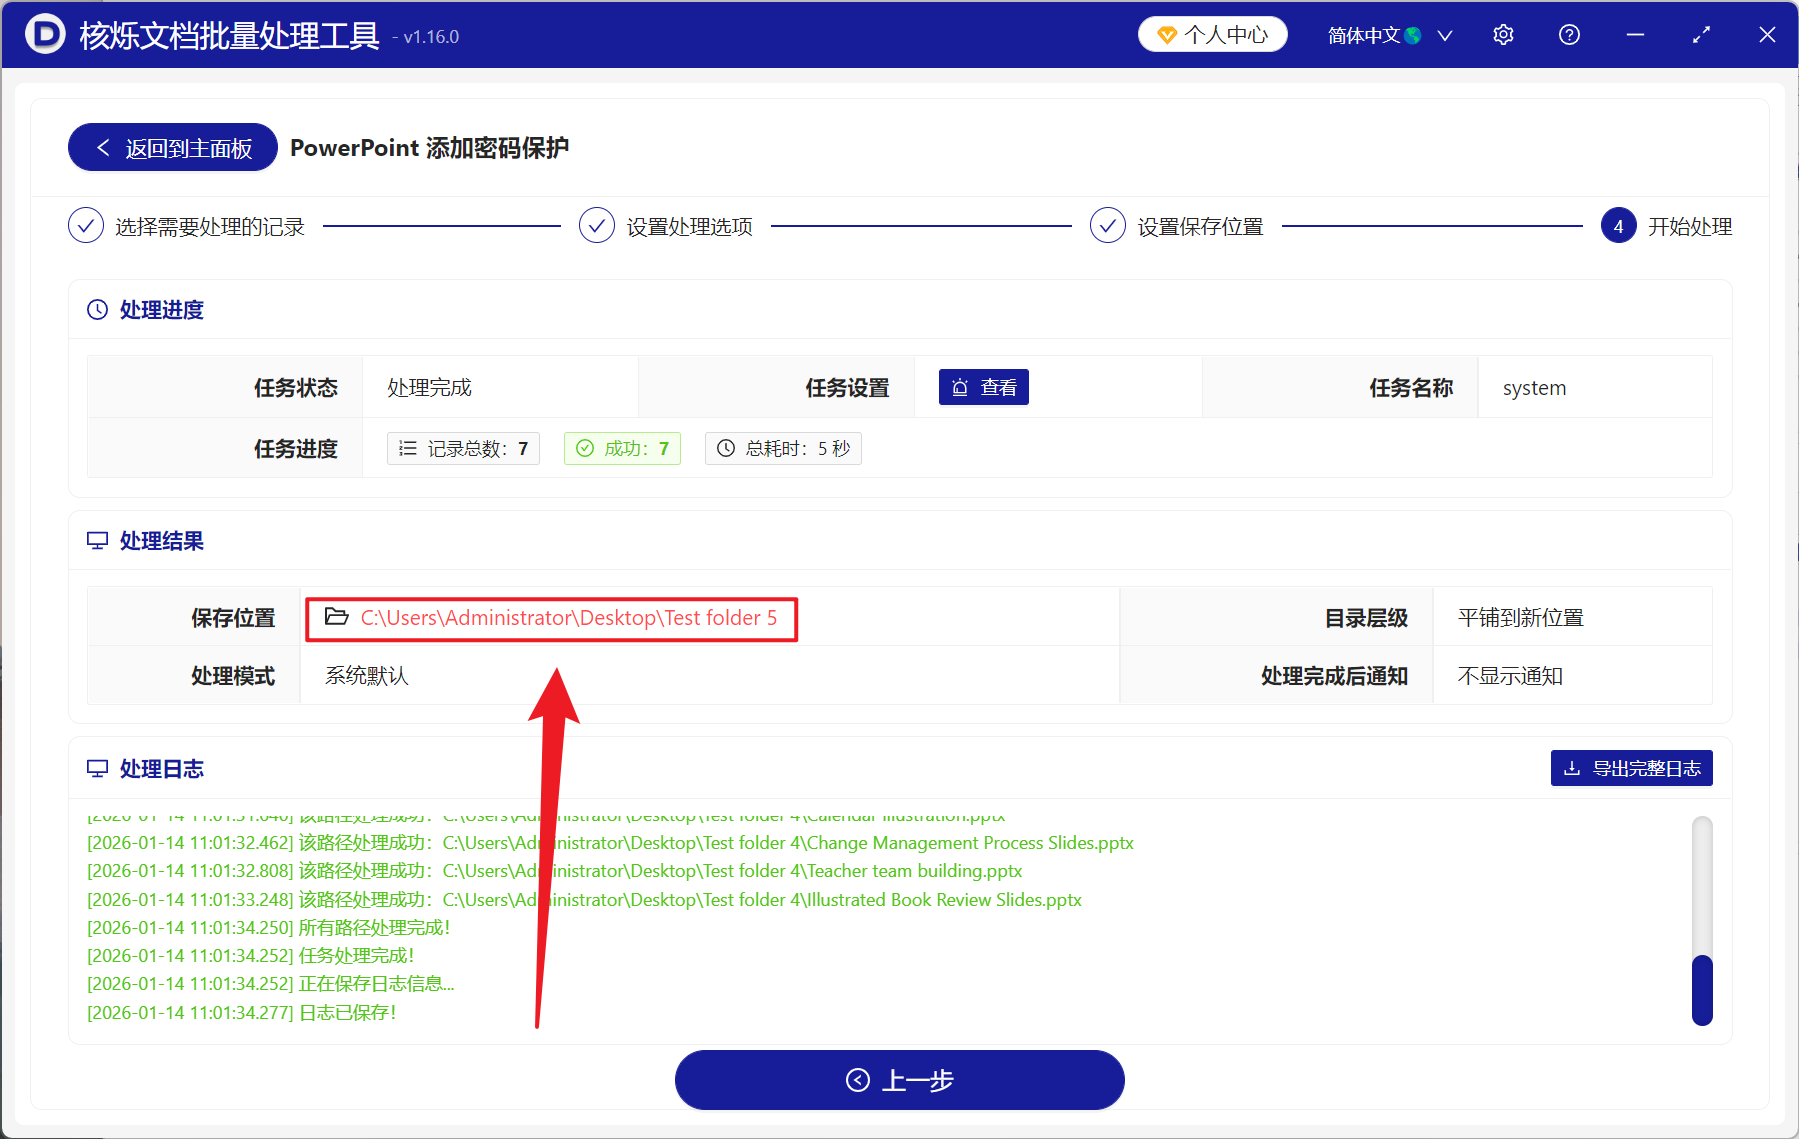Screen dimensions: 1799x1139
Task: Click the log panel scrollbar
Action: pyautogui.click(x=1701, y=989)
